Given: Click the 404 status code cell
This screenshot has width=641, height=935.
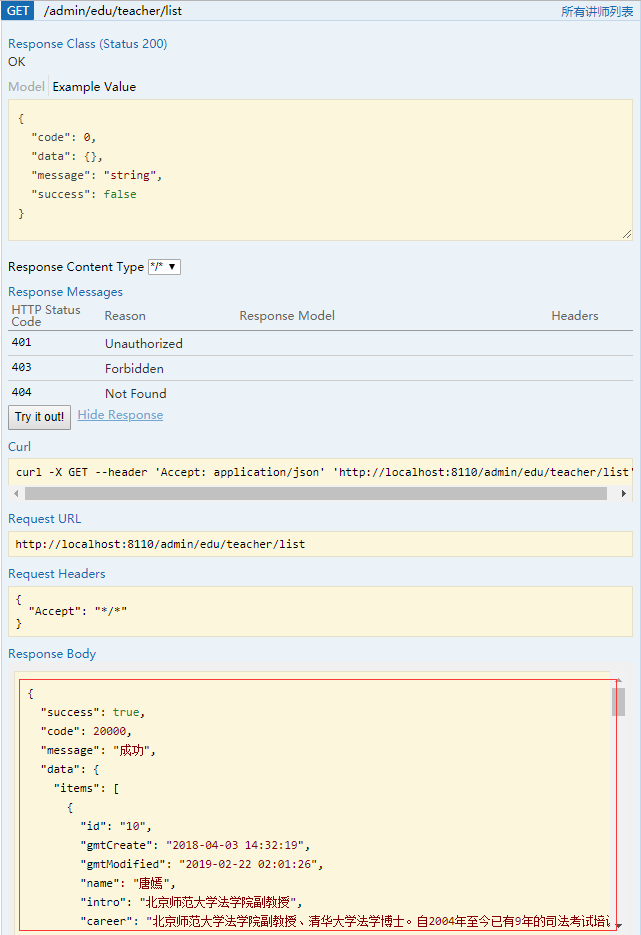Looking at the screenshot, I should click(x=21, y=392).
